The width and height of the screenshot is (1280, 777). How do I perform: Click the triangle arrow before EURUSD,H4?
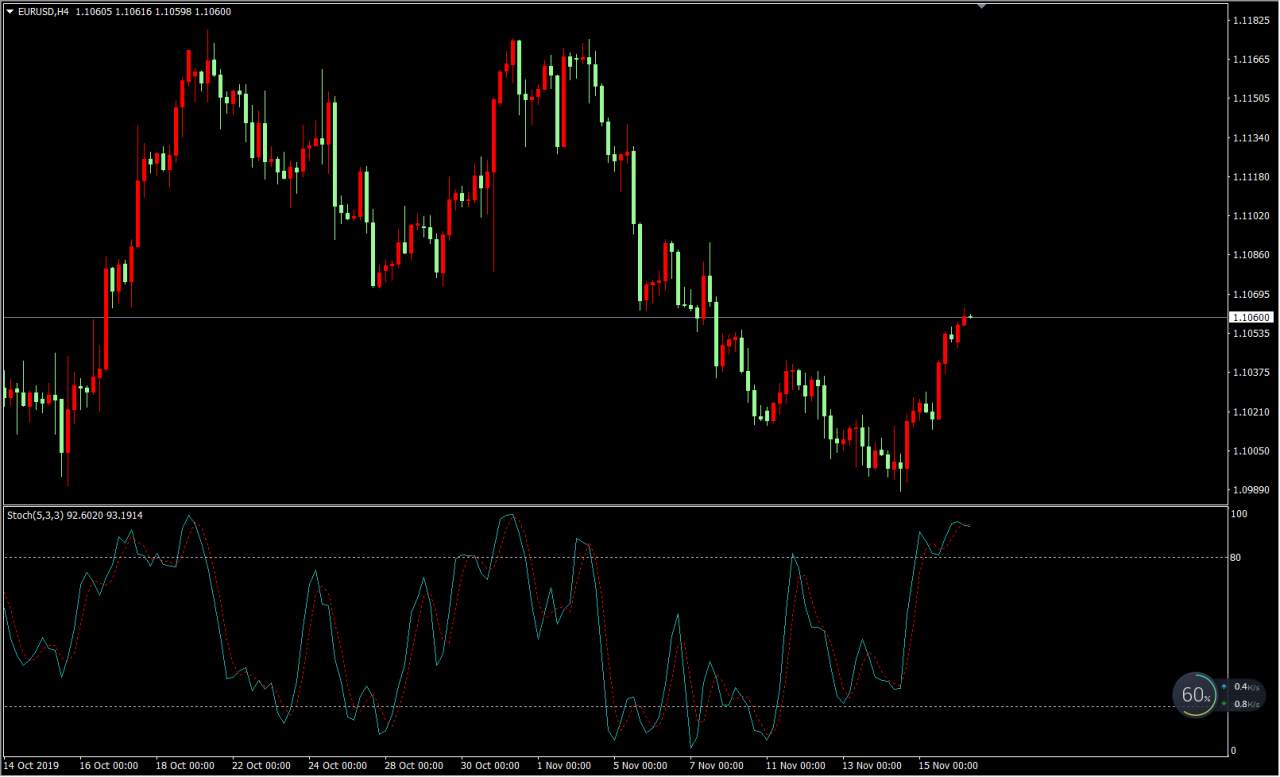pyautogui.click(x=10, y=10)
